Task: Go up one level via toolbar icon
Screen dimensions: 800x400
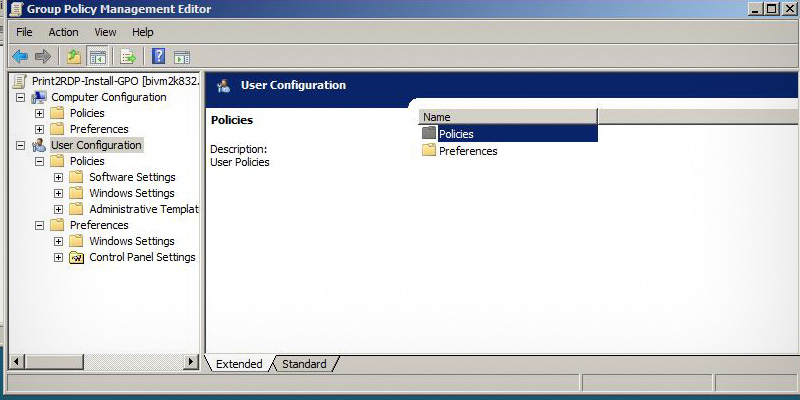Action: pyautogui.click(x=73, y=56)
